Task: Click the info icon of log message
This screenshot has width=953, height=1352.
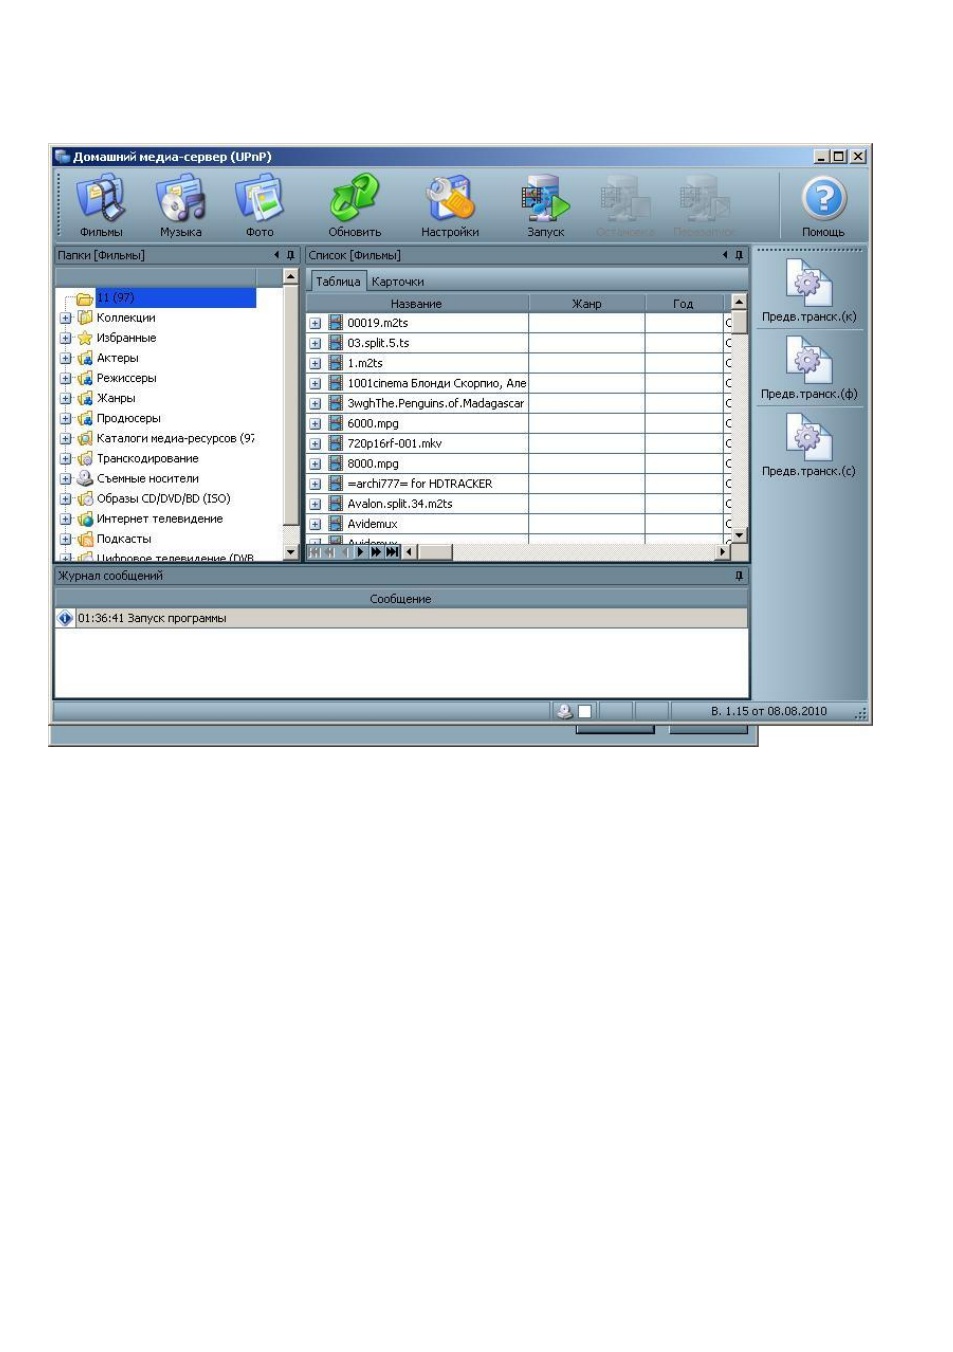Action: point(65,618)
